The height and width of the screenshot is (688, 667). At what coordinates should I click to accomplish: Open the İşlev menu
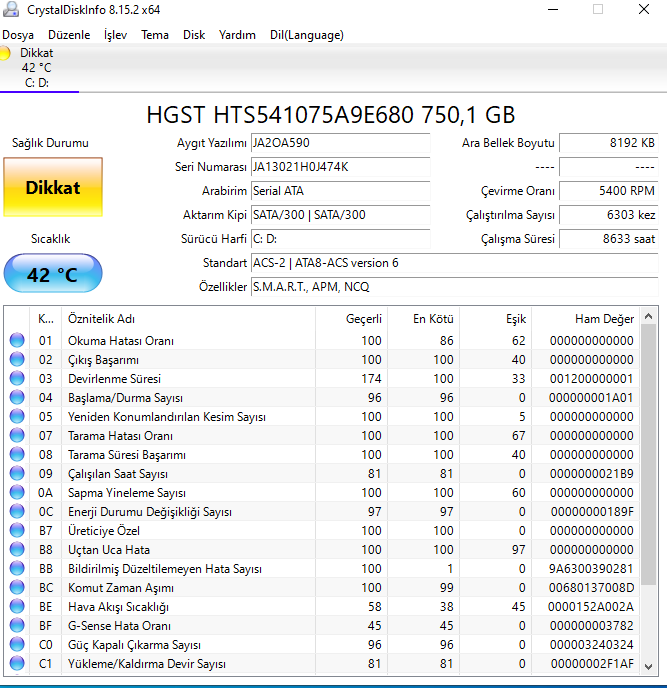[x=115, y=35]
